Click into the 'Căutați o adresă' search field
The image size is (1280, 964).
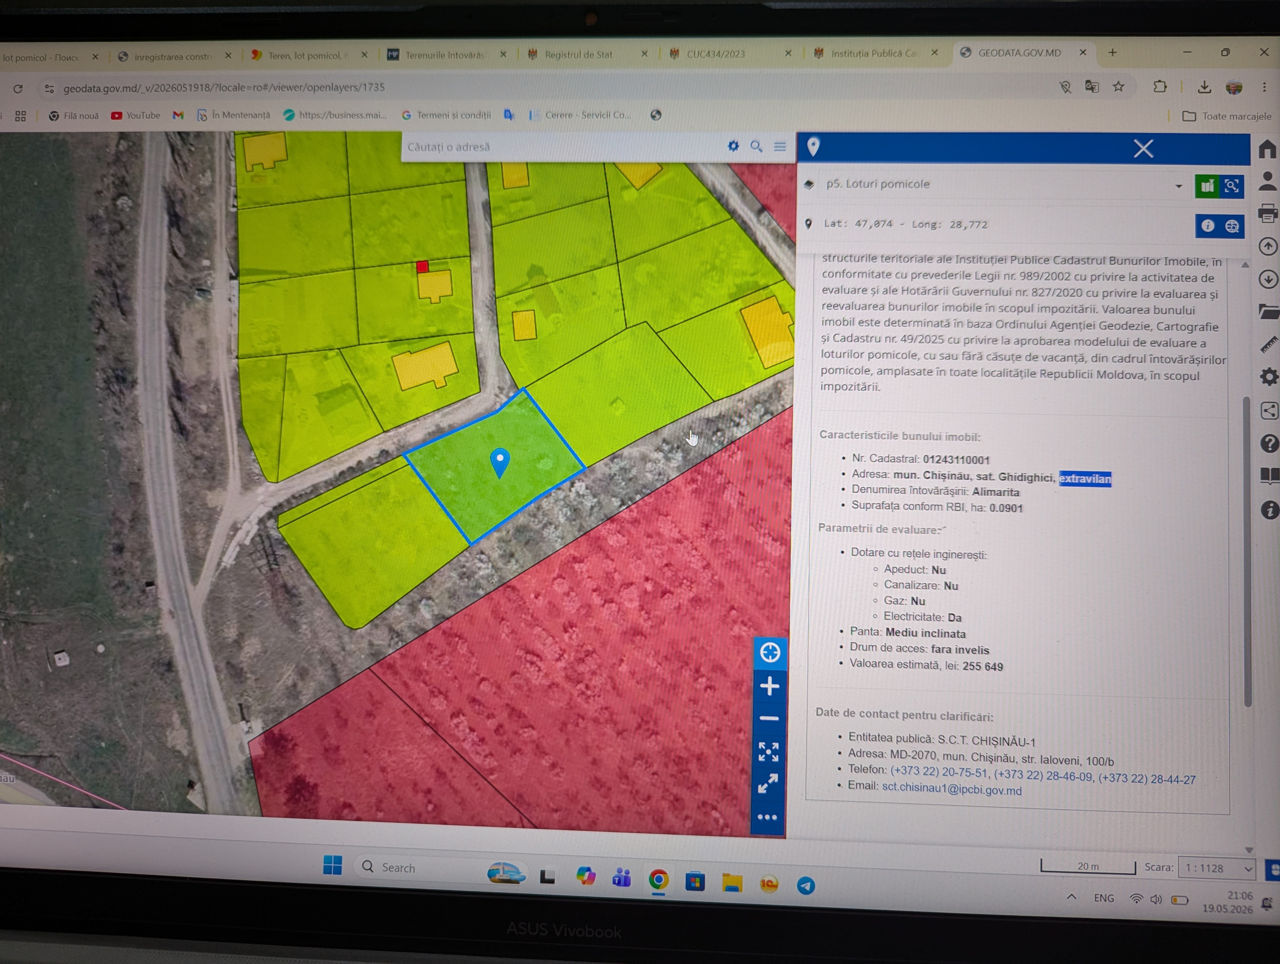[560, 146]
